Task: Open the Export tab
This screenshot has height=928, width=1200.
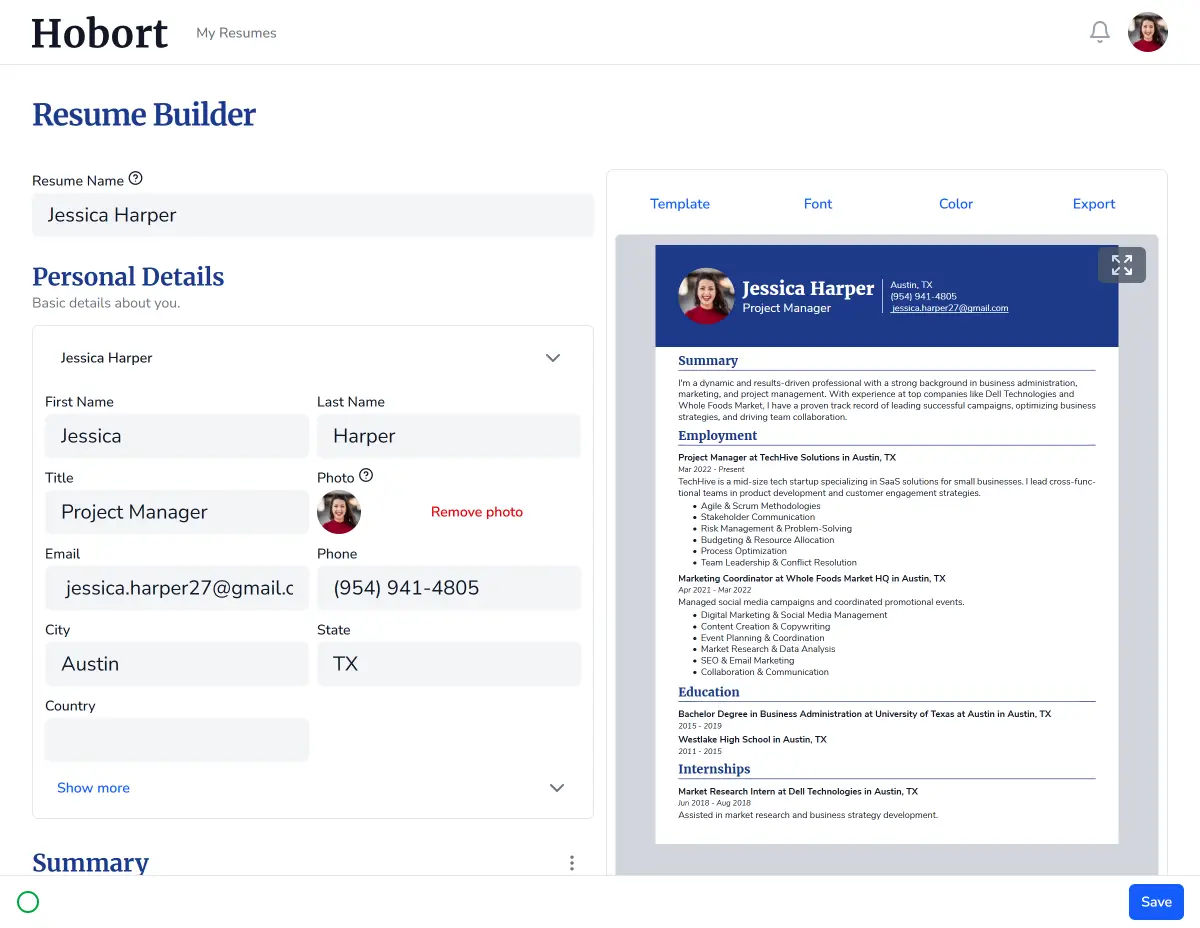Action: (x=1094, y=204)
